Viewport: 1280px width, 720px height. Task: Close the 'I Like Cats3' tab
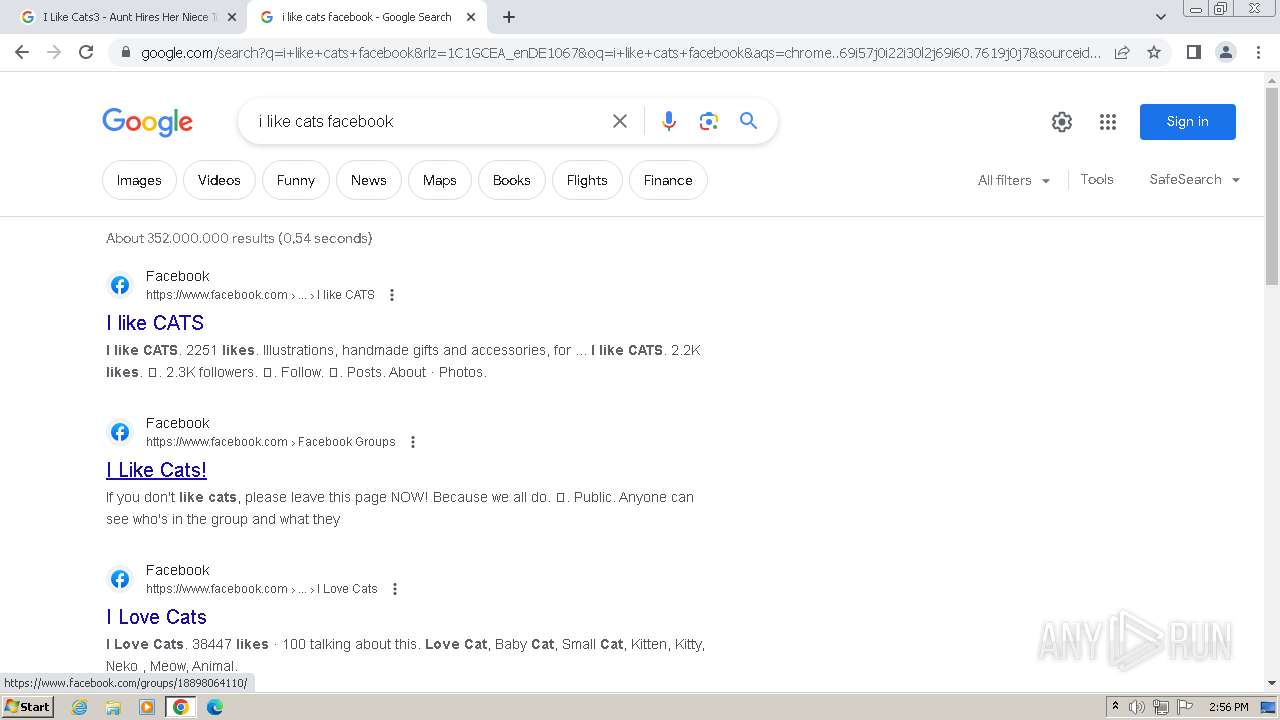coord(232,17)
